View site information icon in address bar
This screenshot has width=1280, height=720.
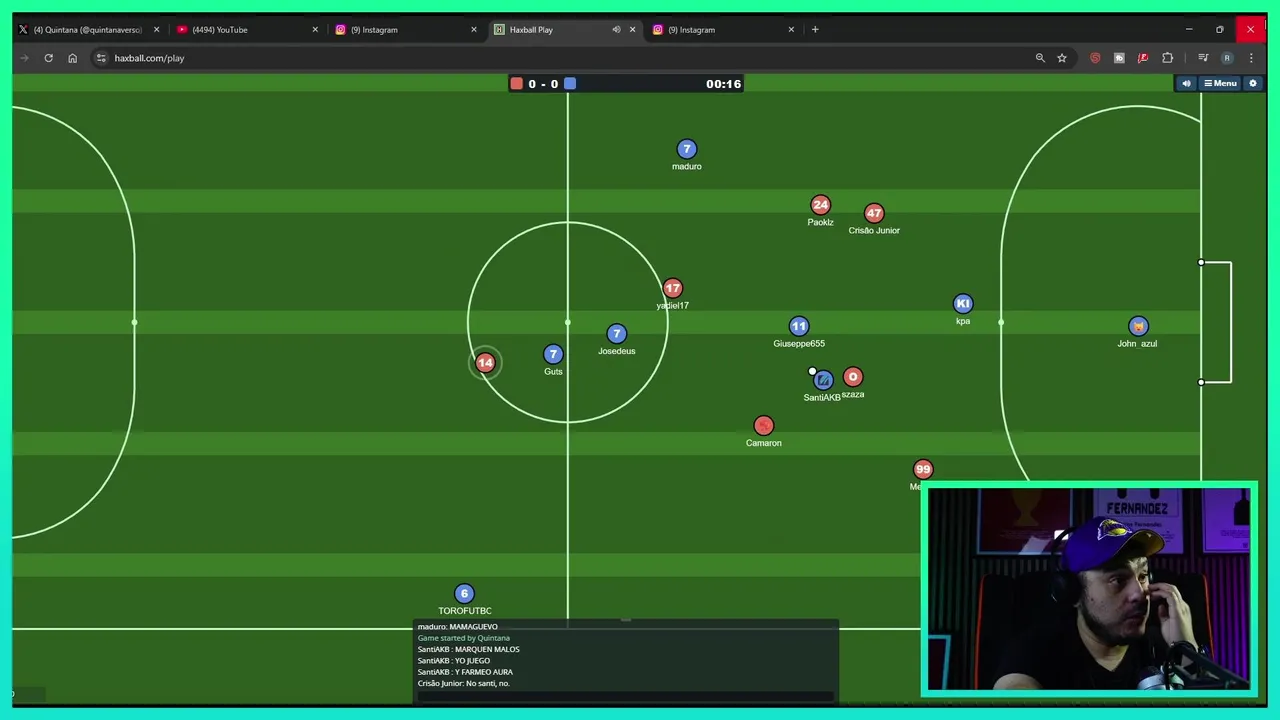click(x=101, y=58)
